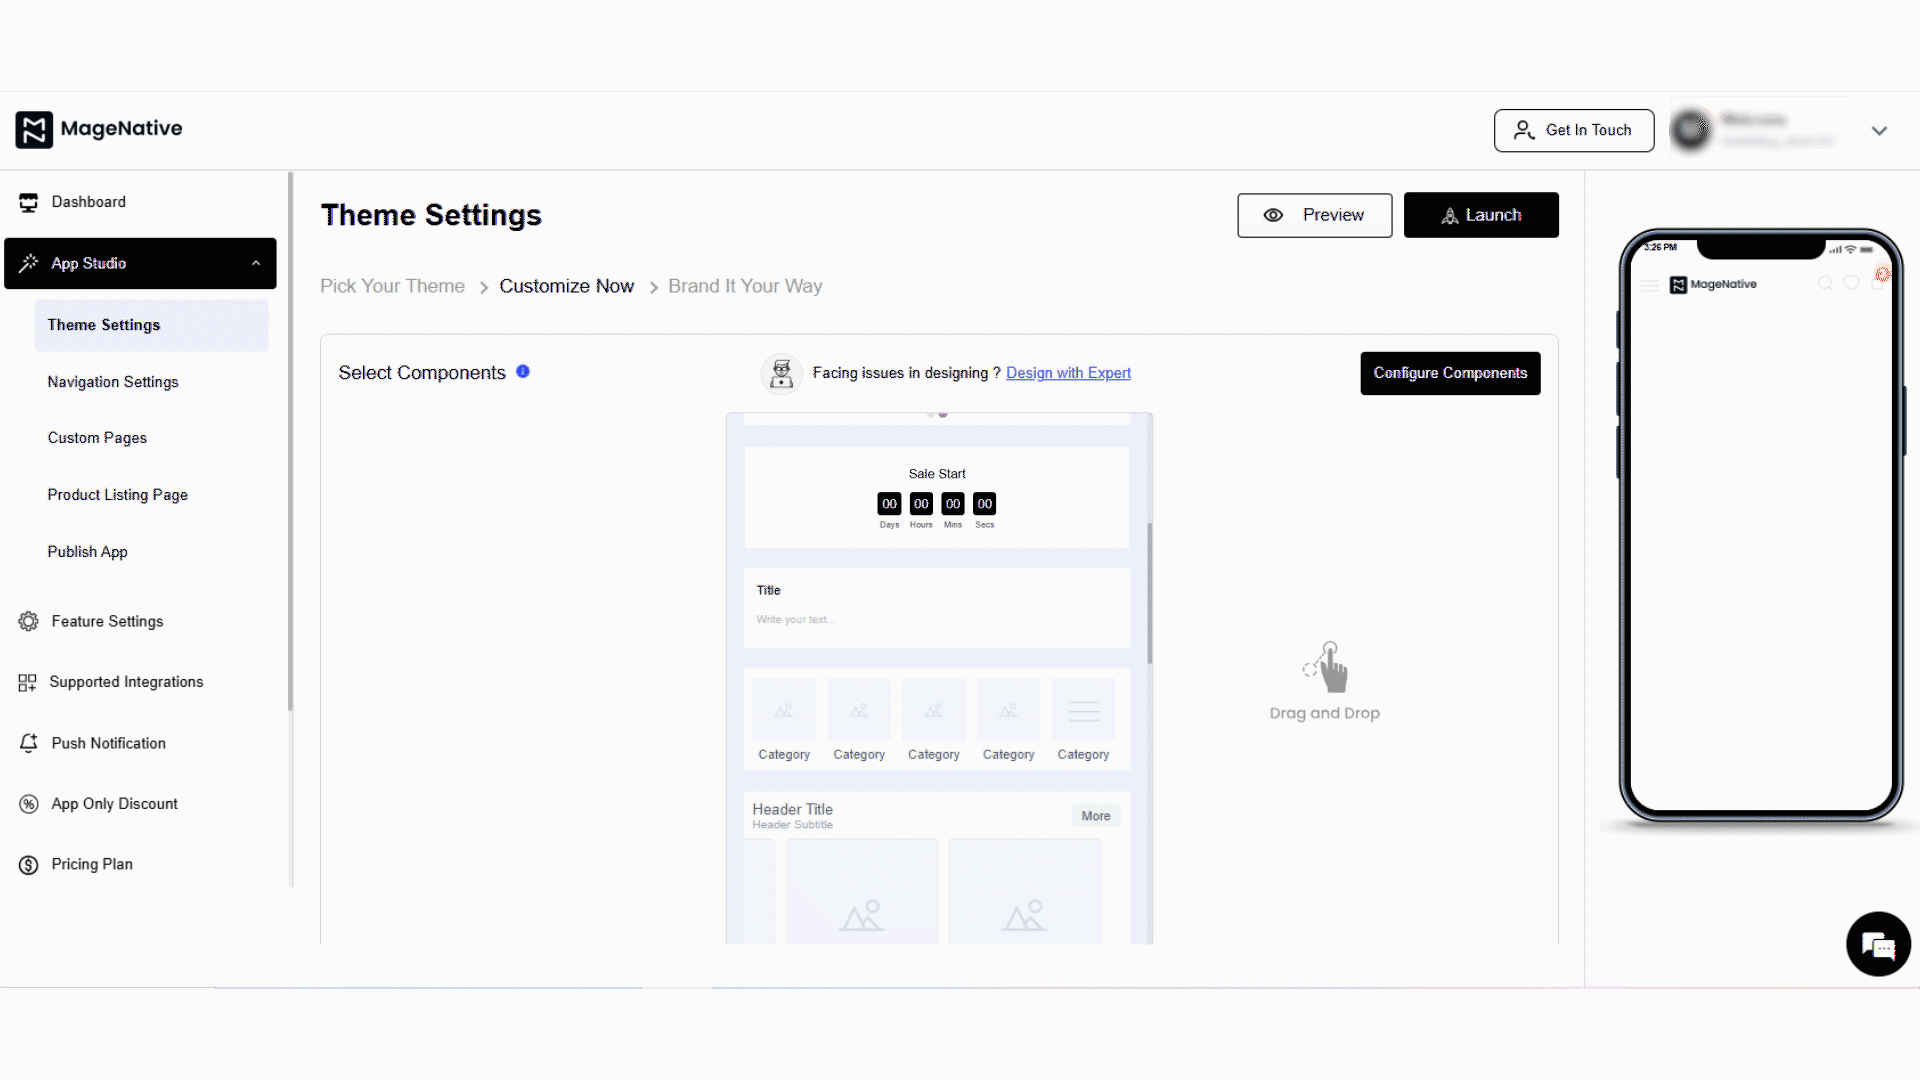Open Pricing Plan in the sidebar

[91, 864]
